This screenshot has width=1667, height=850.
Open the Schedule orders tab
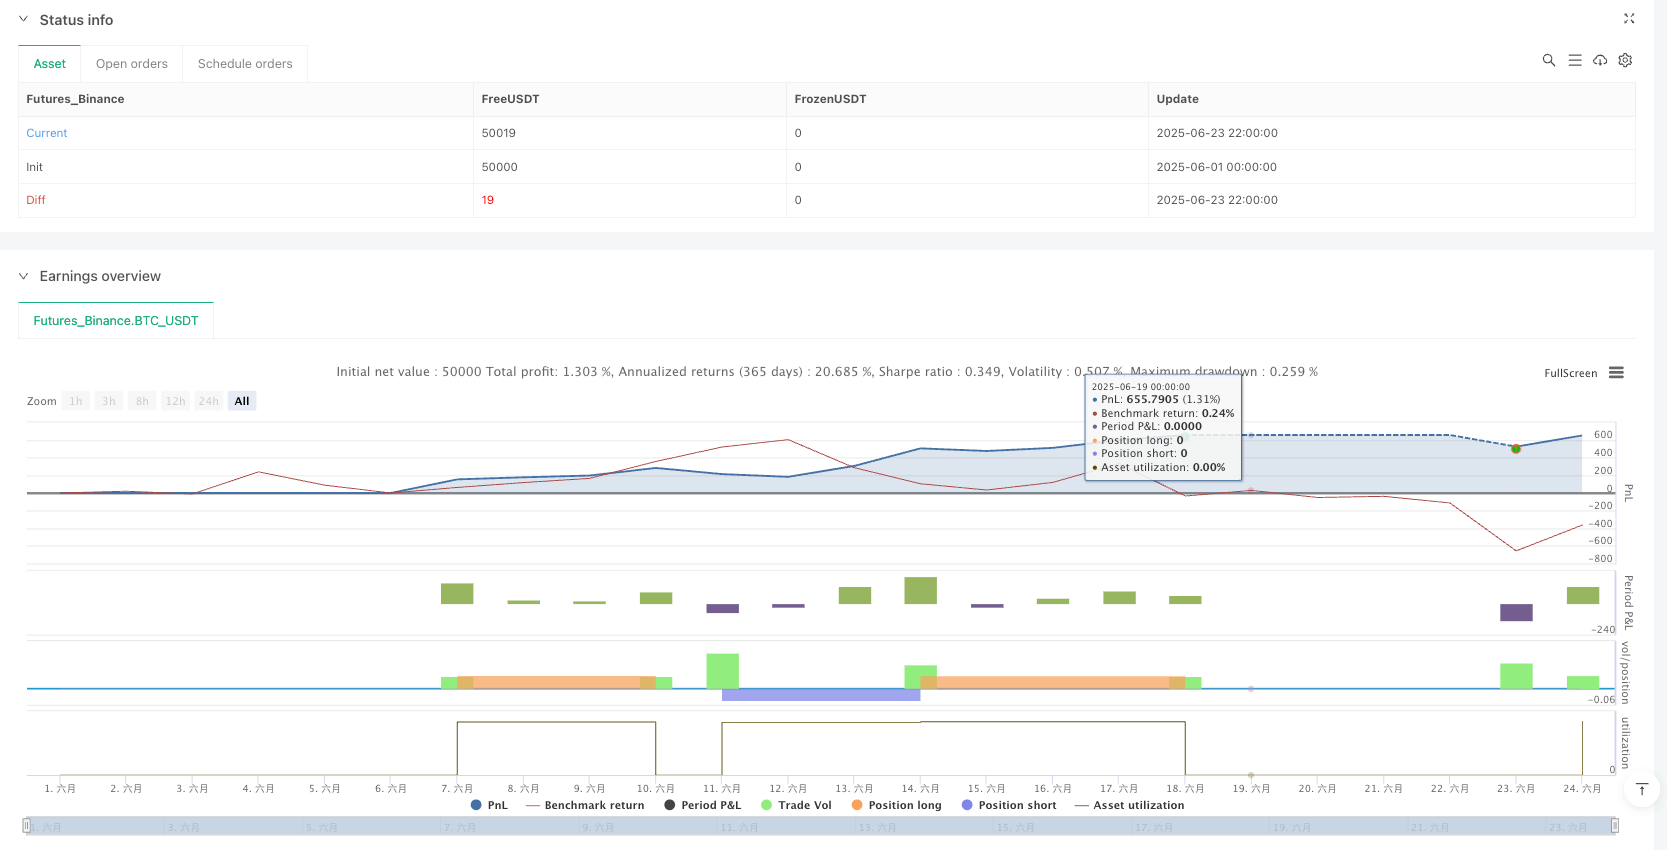[x=245, y=64]
